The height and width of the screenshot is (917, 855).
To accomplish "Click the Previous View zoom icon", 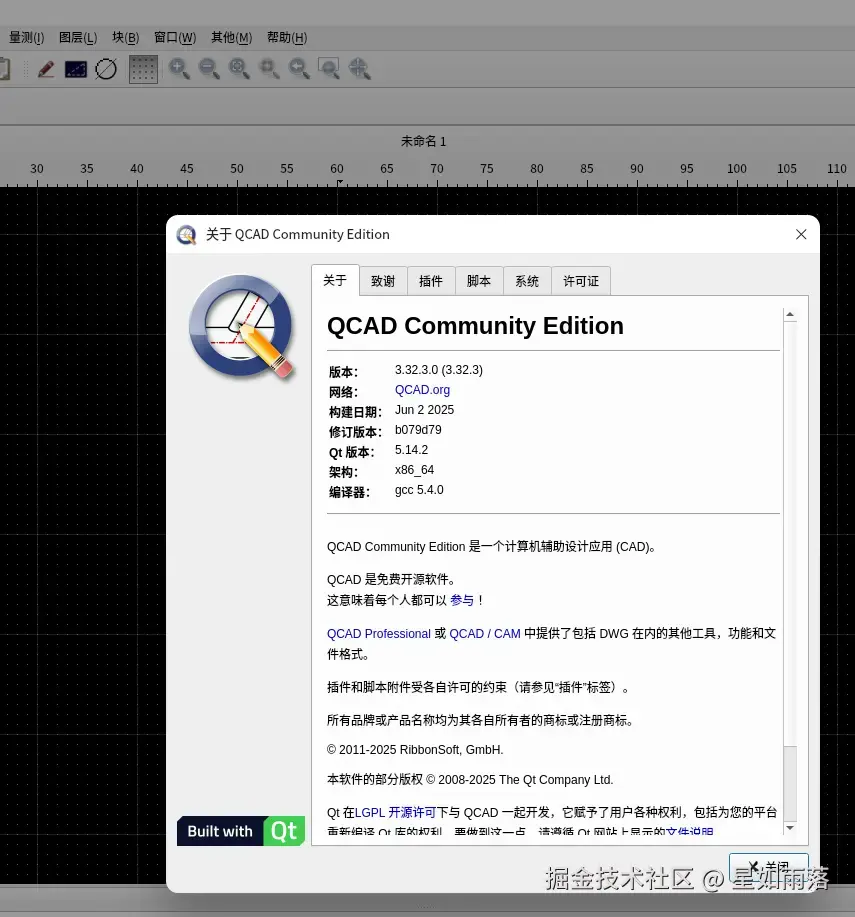I will 299,68.
